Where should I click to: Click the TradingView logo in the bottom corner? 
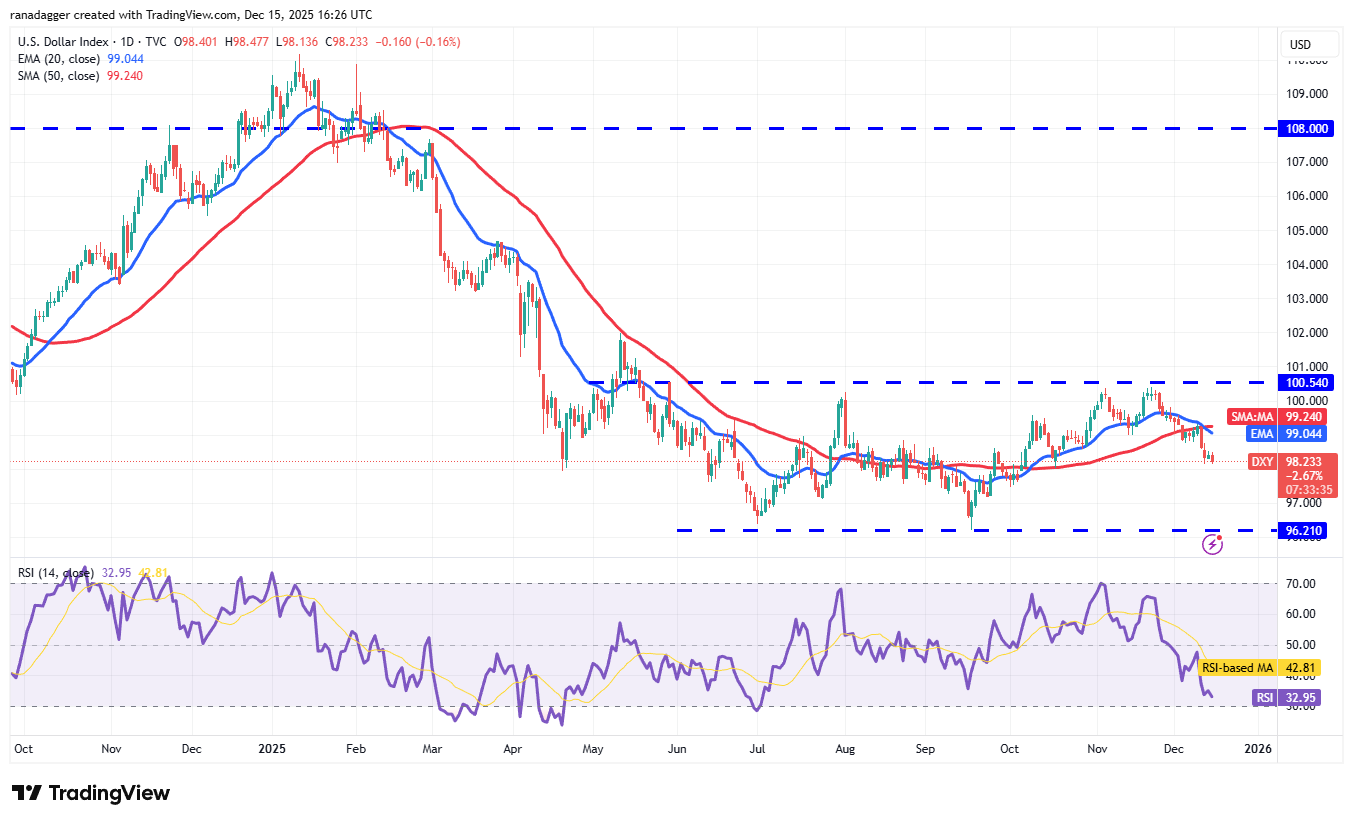(x=90, y=793)
